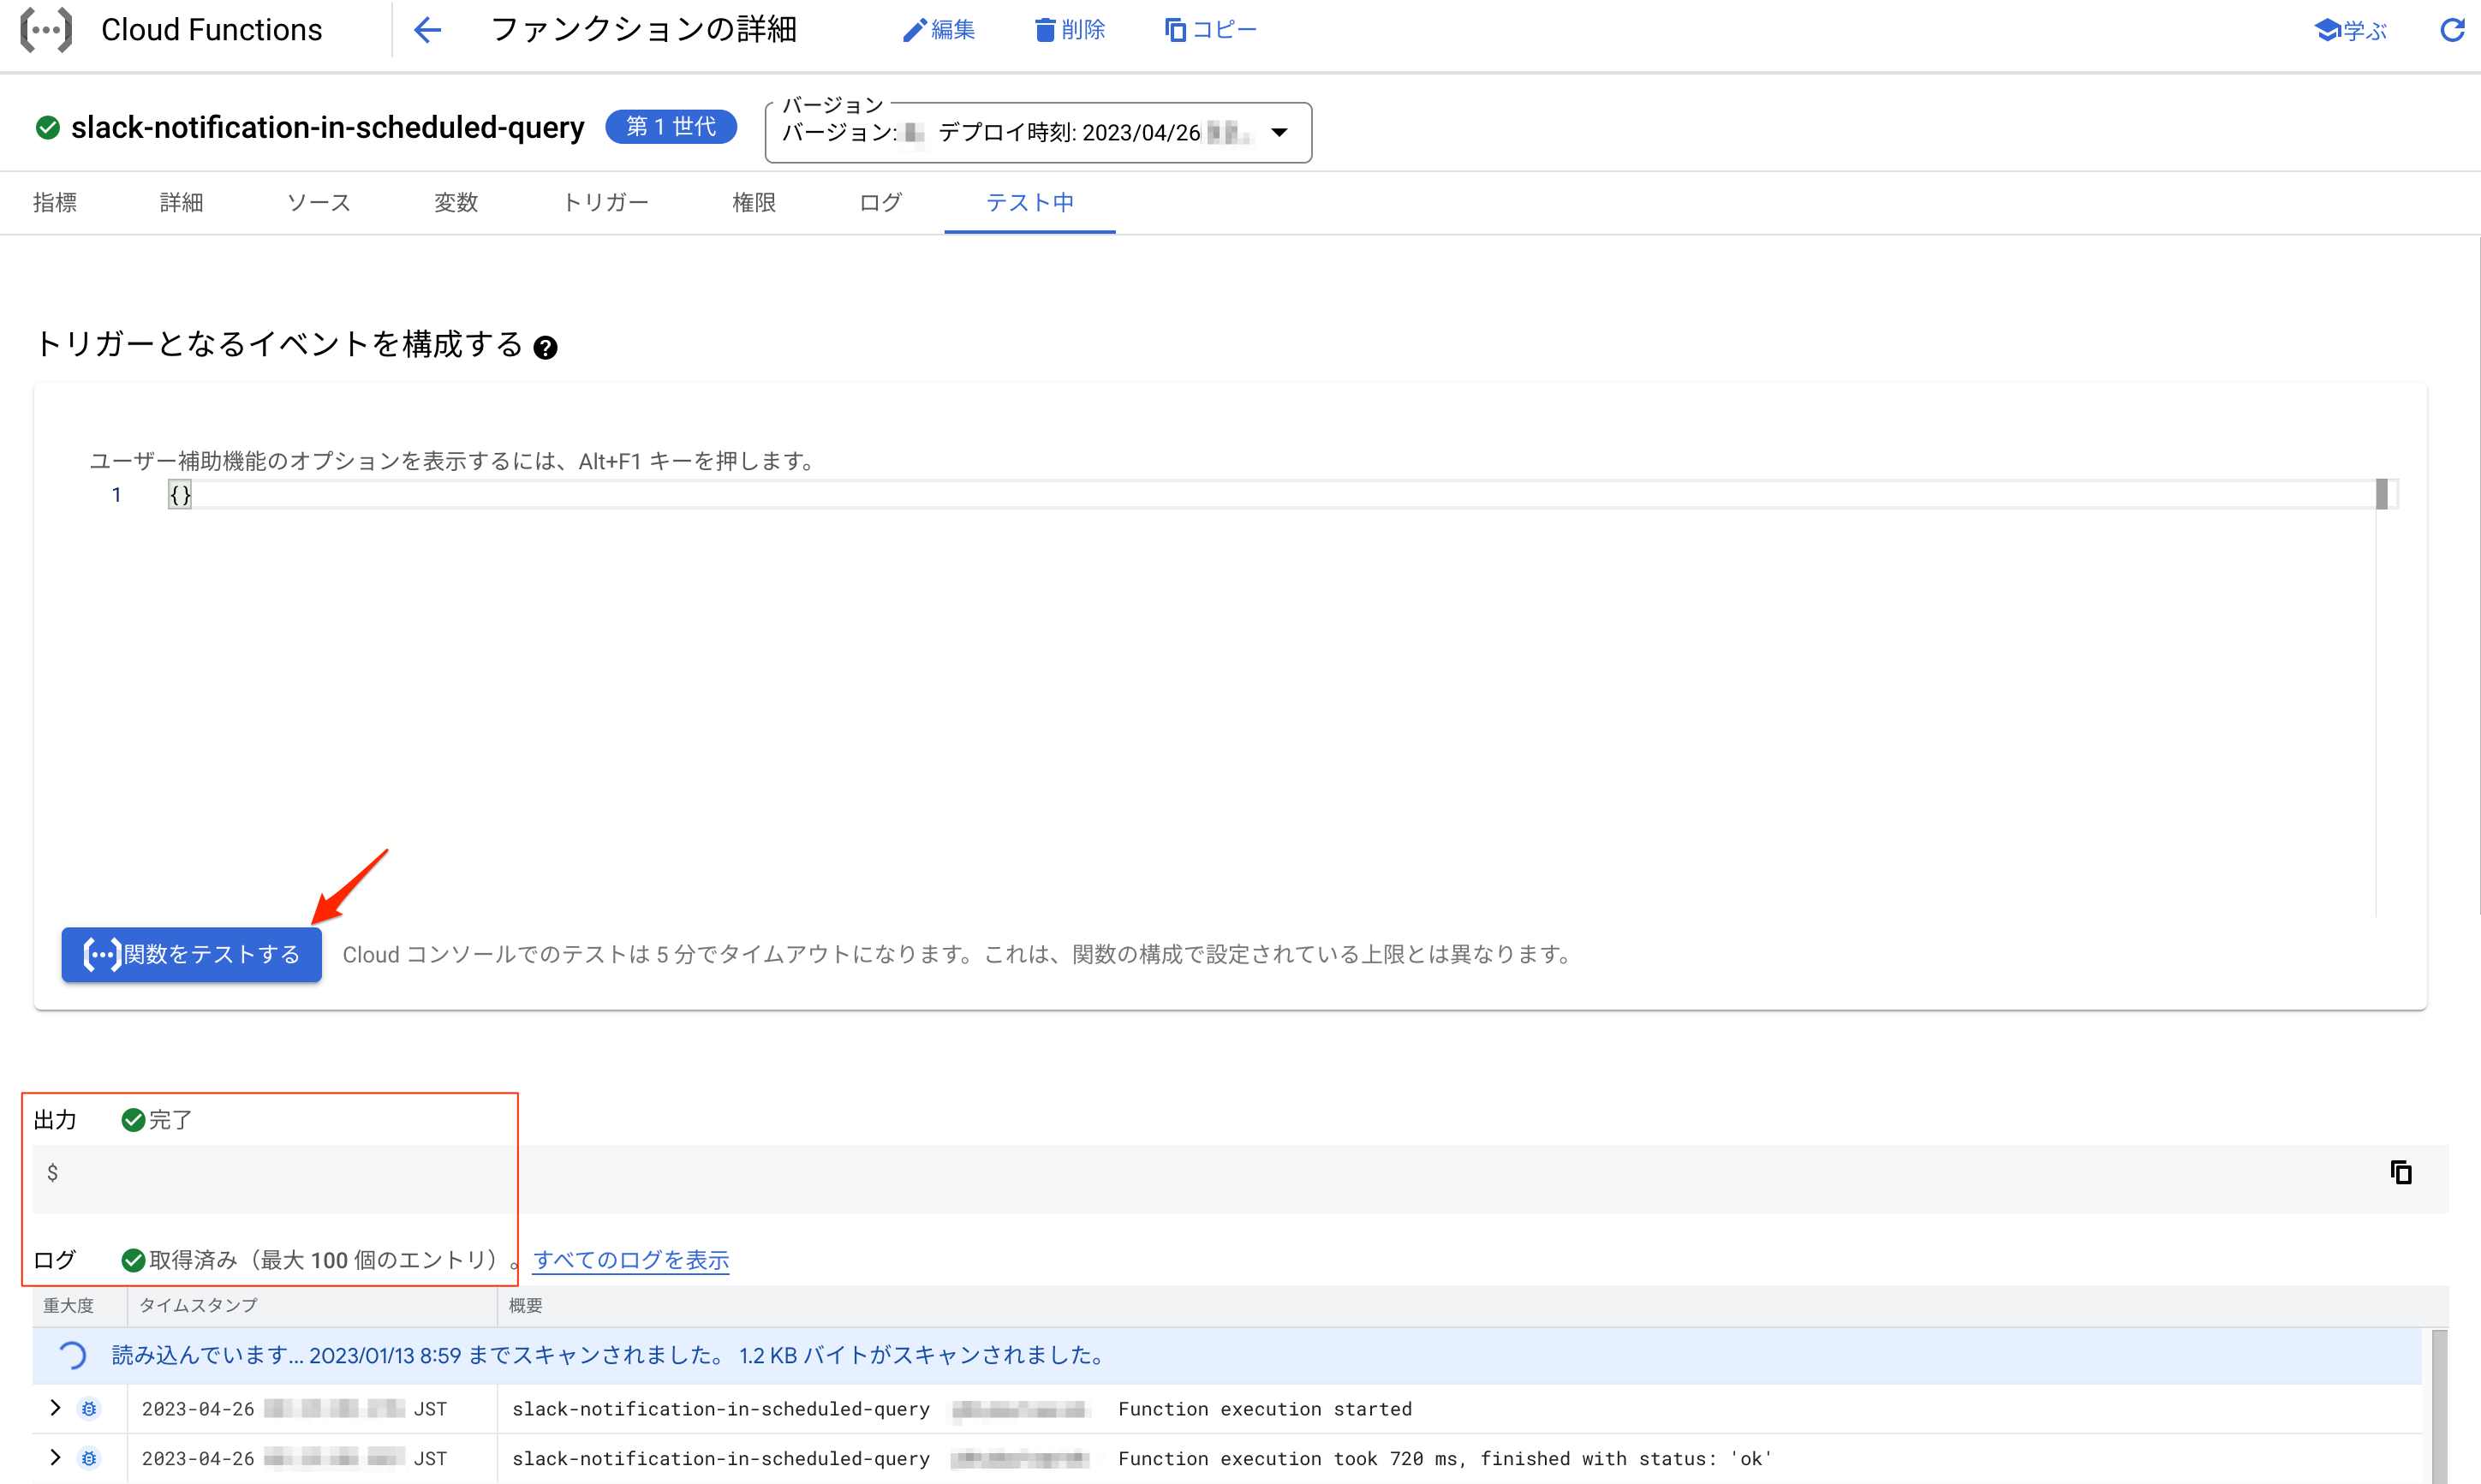The height and width of the screenshot is (1484, 2481).
Task: Click the log table's vertical scrollbar
Action: [x=2439, y=1405]
